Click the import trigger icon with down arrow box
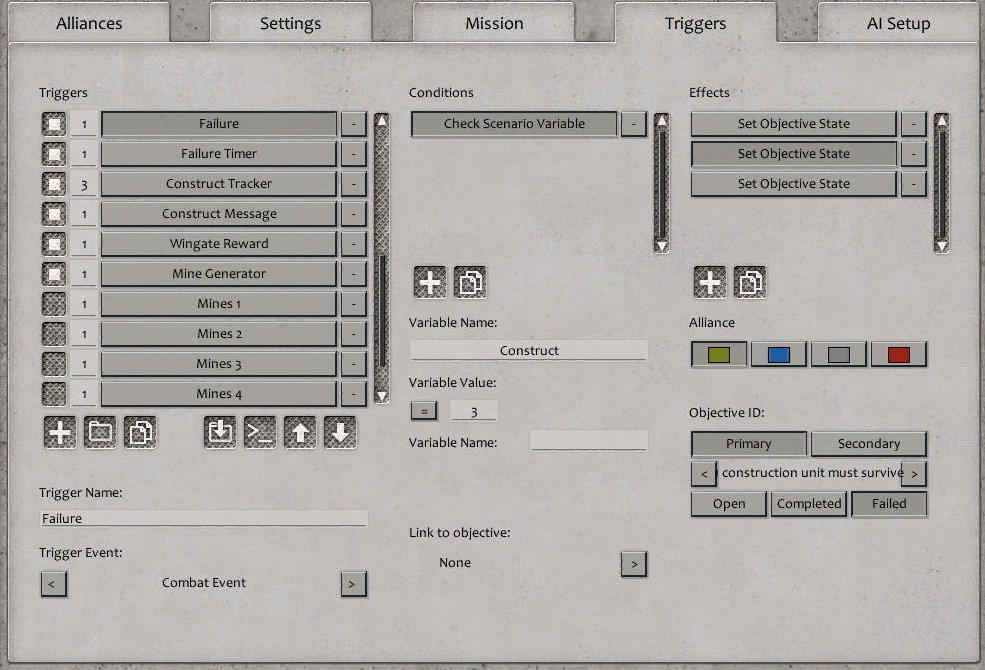The image size is (985, 670). coord(220,432)
